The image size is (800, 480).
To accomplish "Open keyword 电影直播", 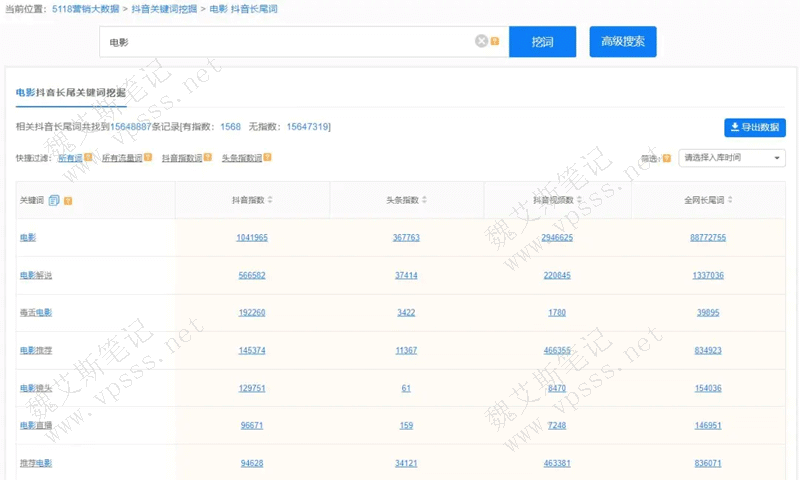I will pos(36,425).
